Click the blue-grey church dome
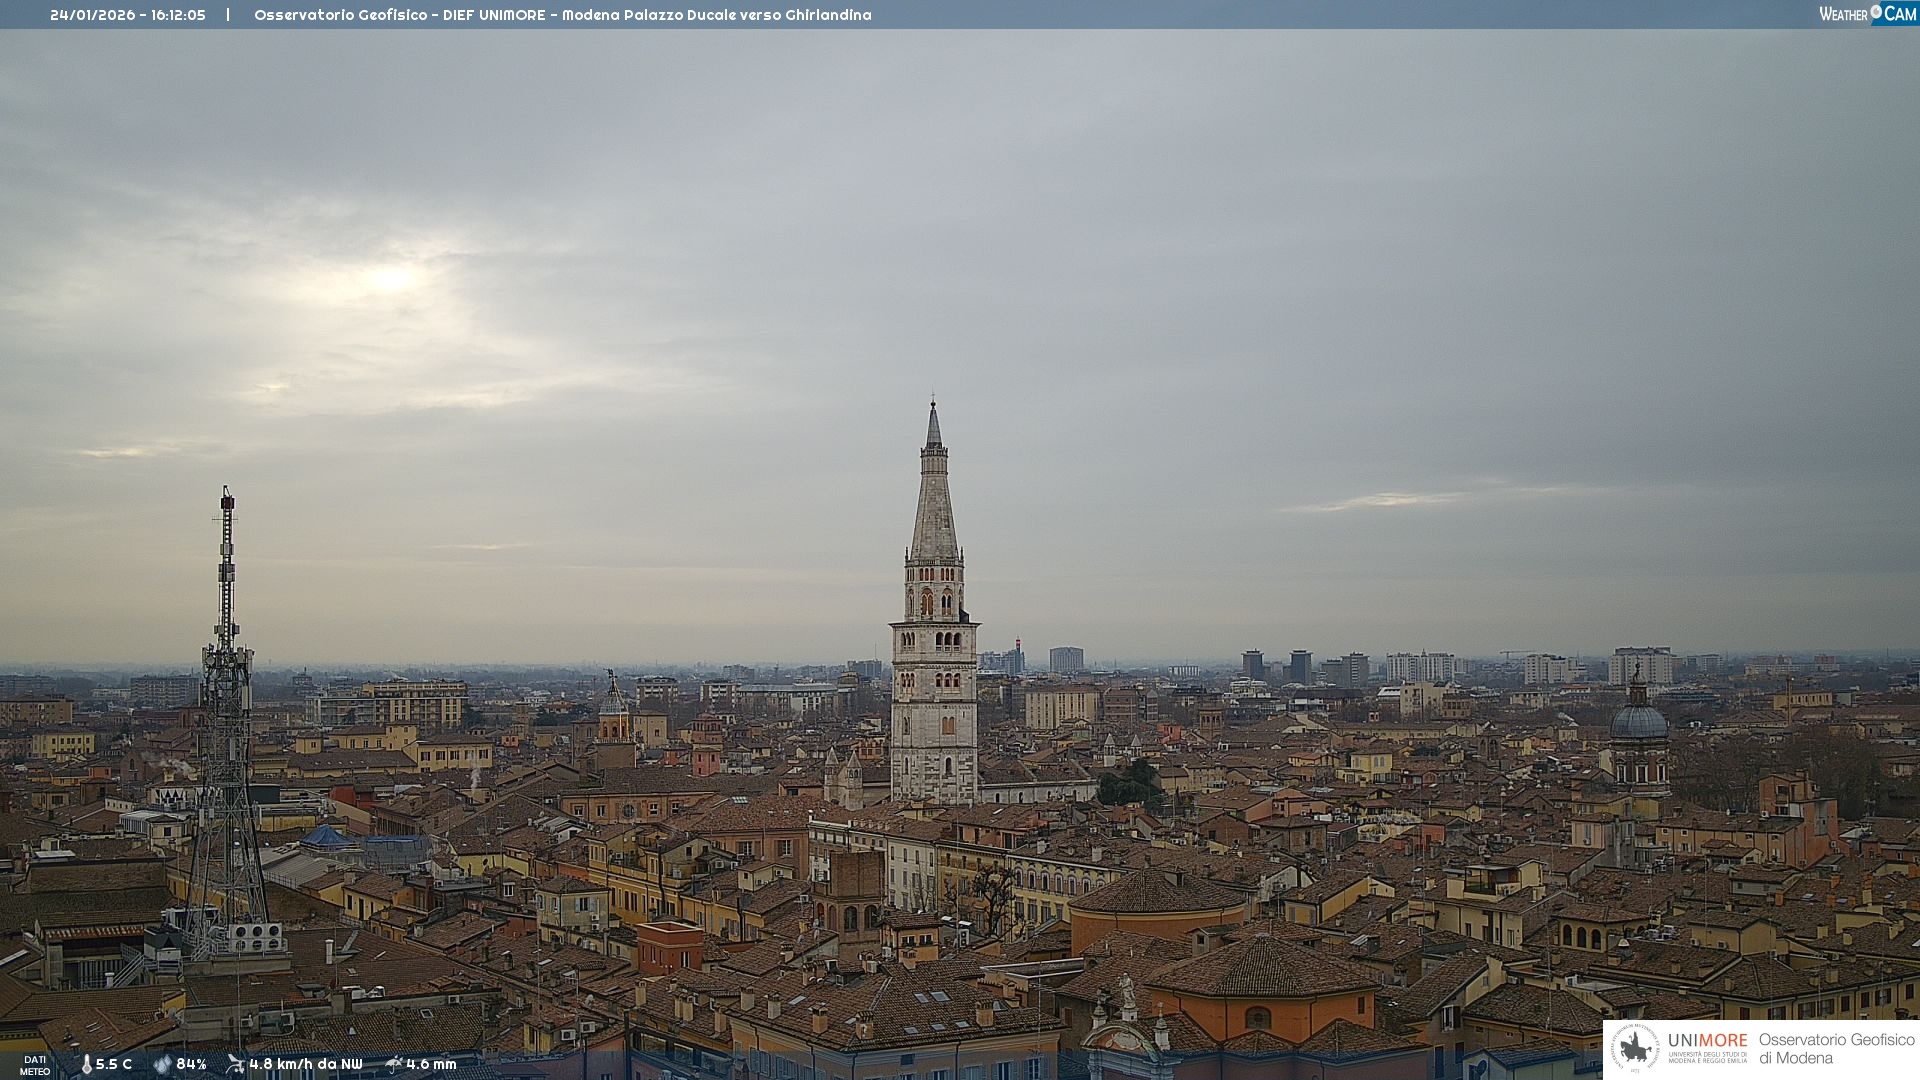Screen dimensions: 1920x1080 (1638, 722)
